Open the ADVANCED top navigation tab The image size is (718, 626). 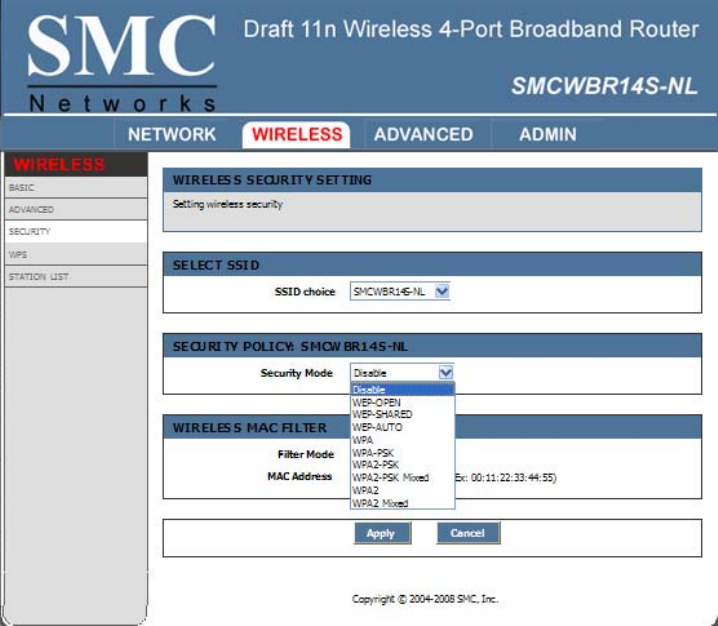pyautogui.click(x=423, y=134)
